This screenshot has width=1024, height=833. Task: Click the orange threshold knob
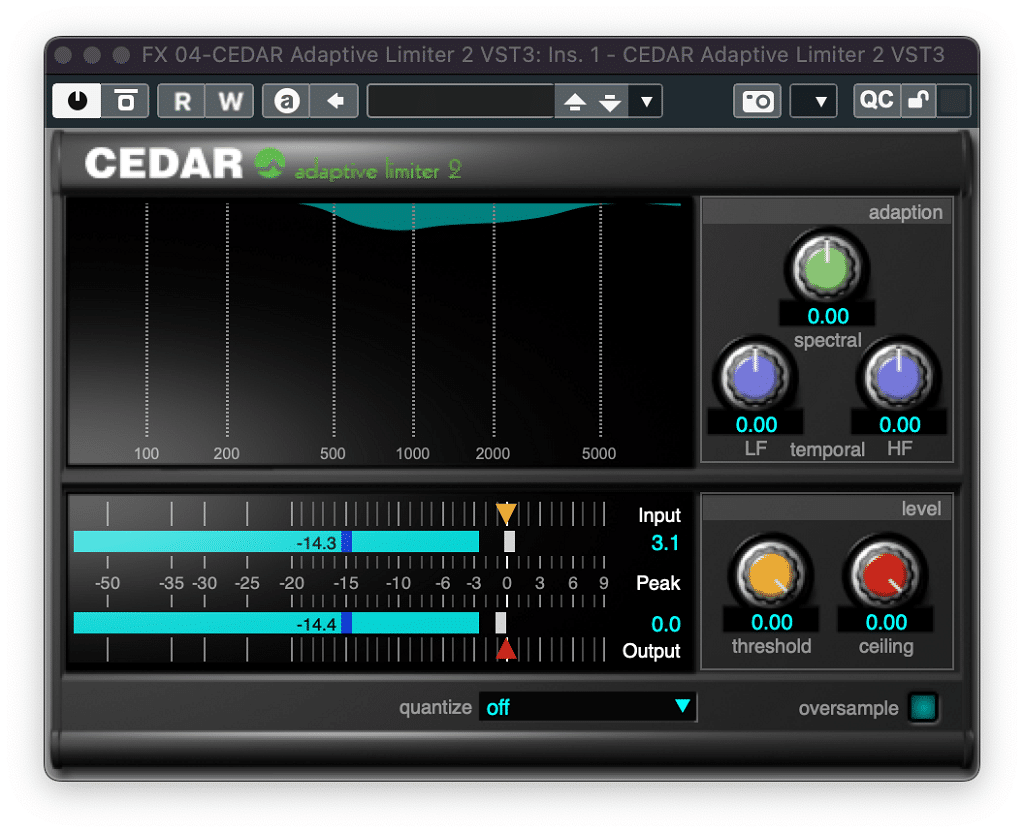[x=771, y=574]
